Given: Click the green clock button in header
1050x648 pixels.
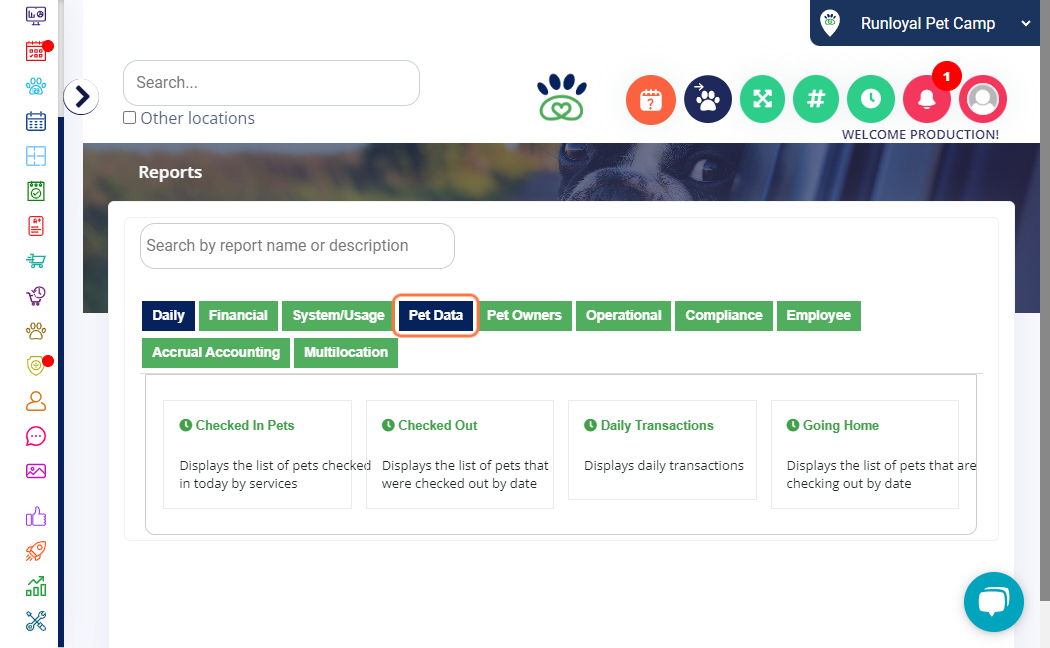Looking at the screenshot, I should 871,100.
